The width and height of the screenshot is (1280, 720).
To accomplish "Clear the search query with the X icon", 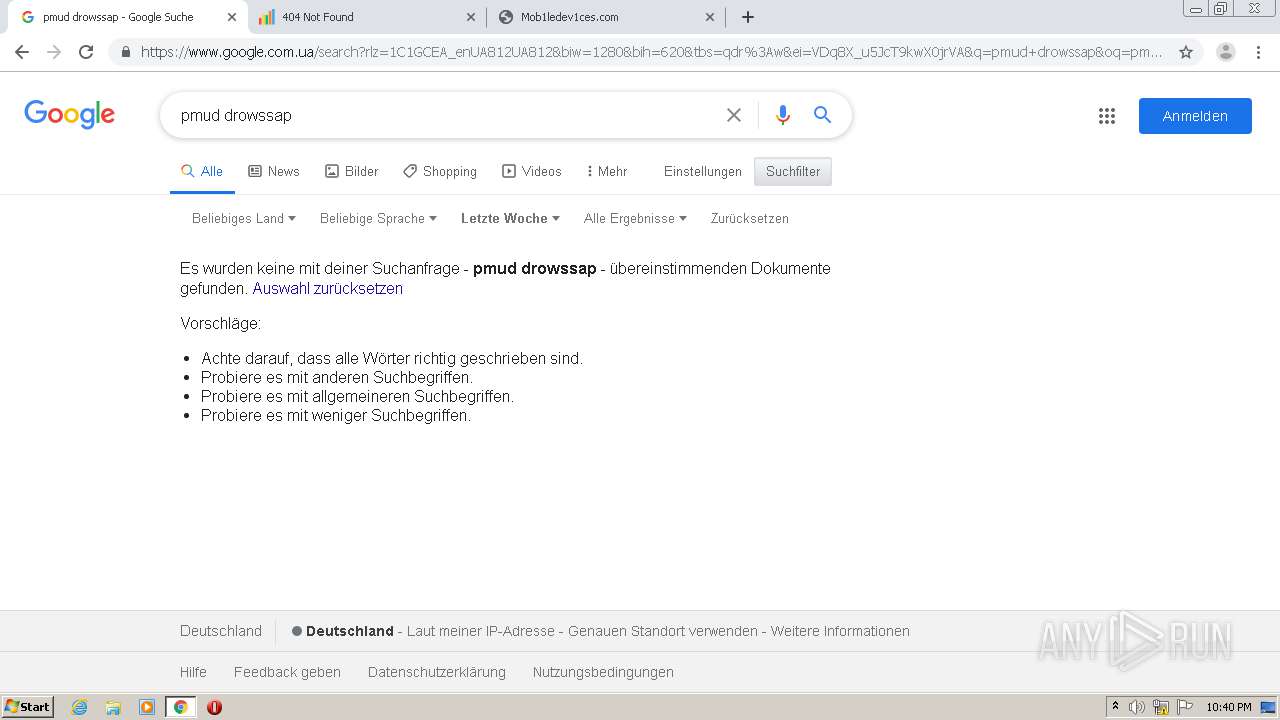I will [x=734, y=115].
